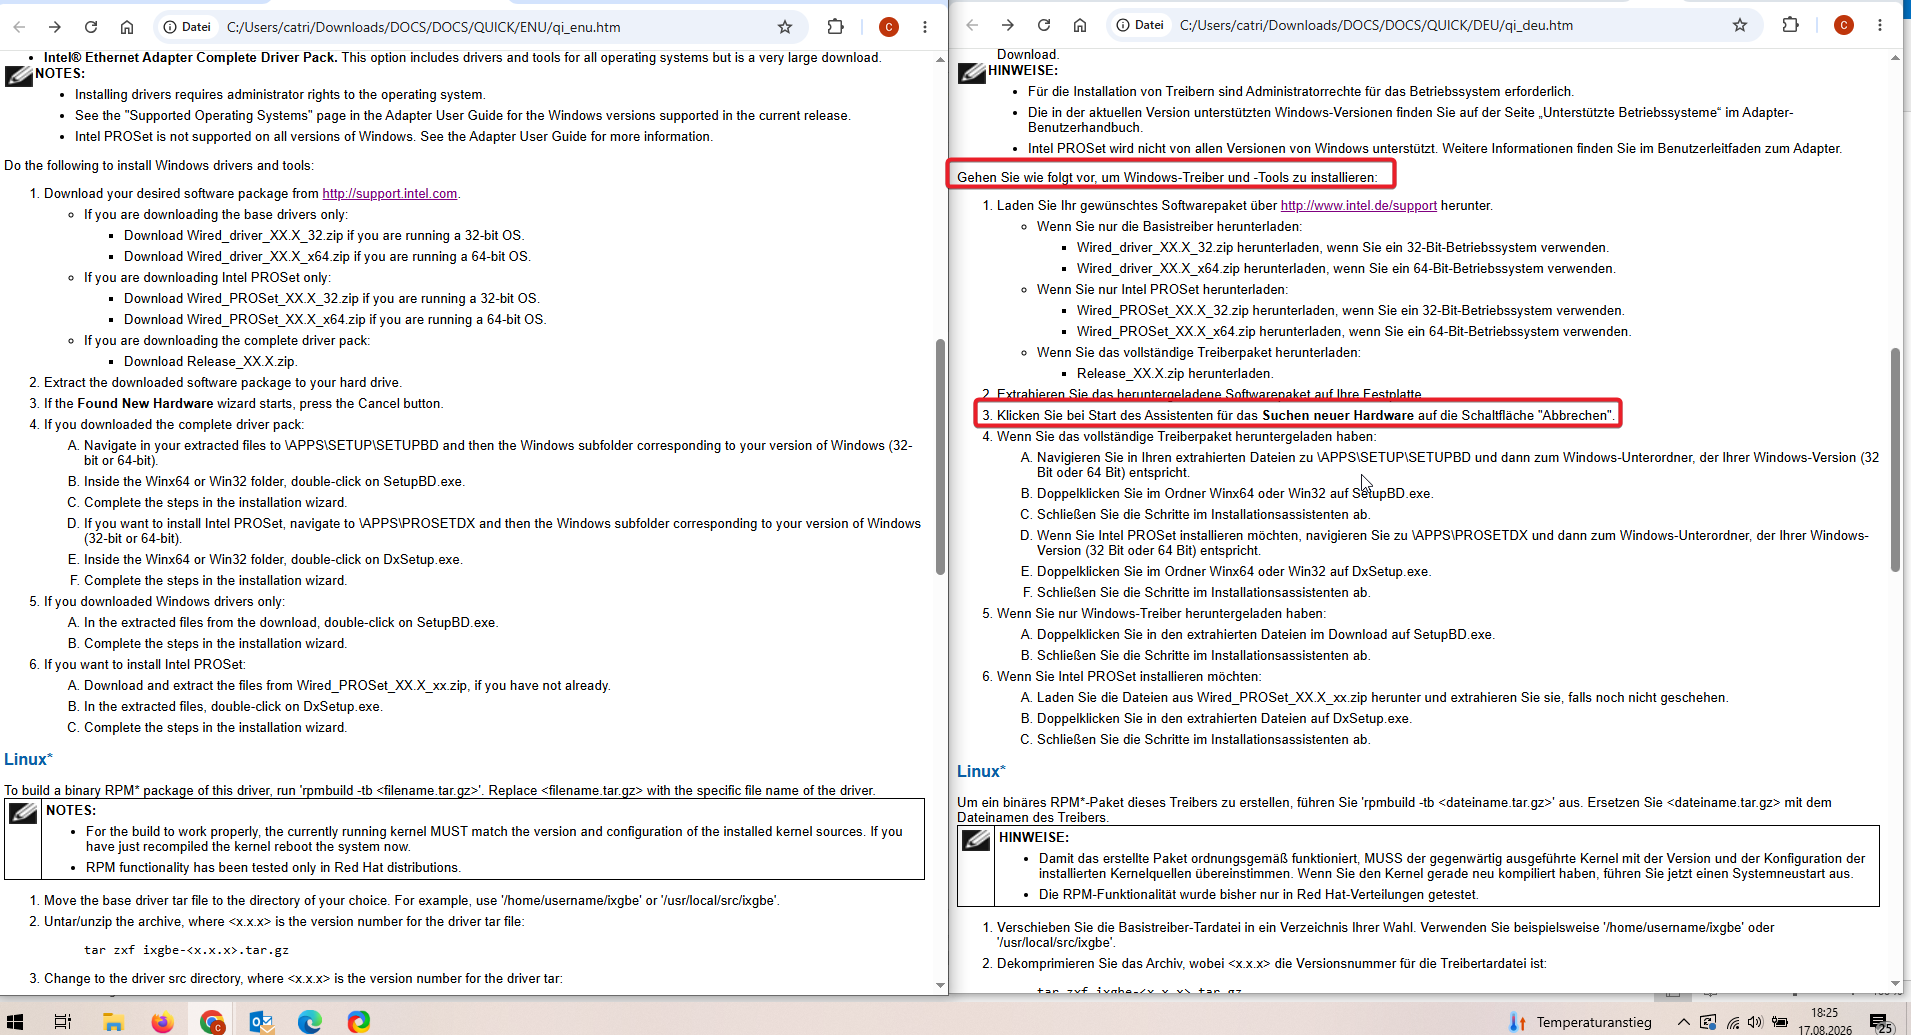
Task: Show hidden system tray icons
Action: [1683, 1022]
